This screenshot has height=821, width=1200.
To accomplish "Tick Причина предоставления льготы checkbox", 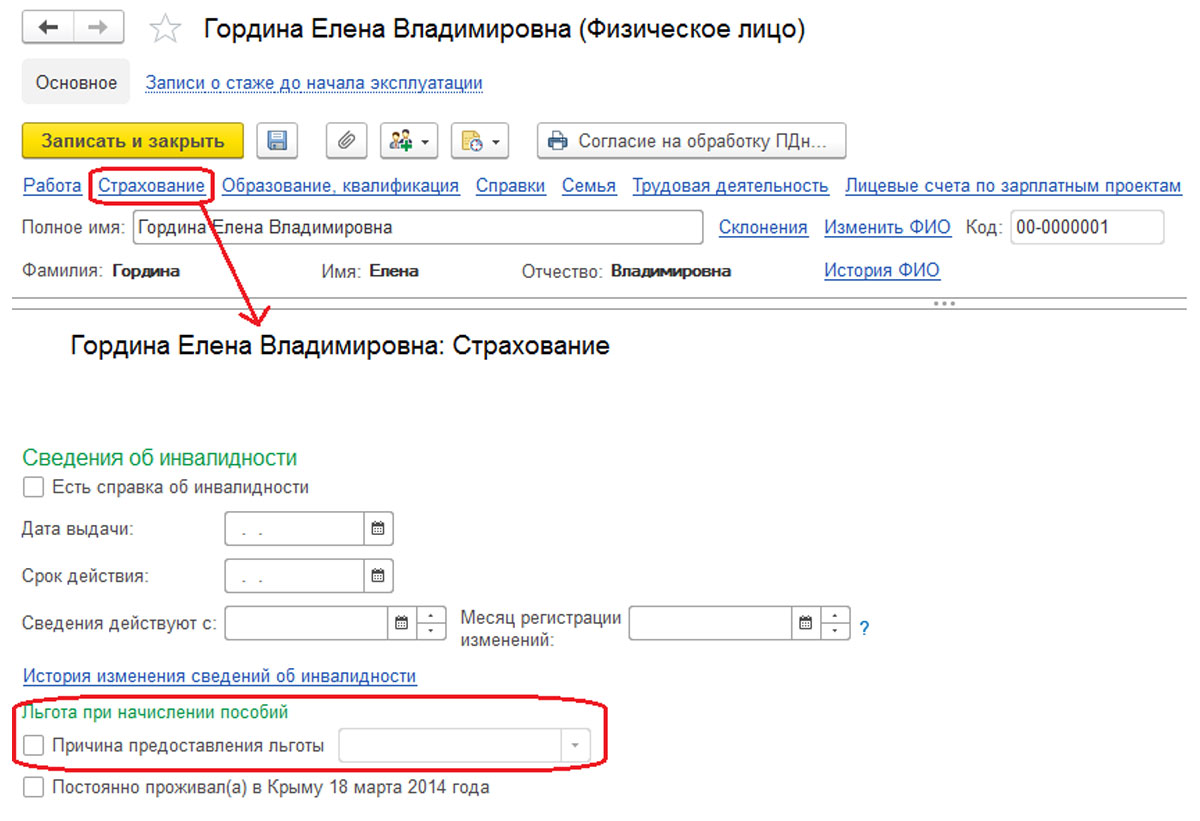I will click(34, 745).
